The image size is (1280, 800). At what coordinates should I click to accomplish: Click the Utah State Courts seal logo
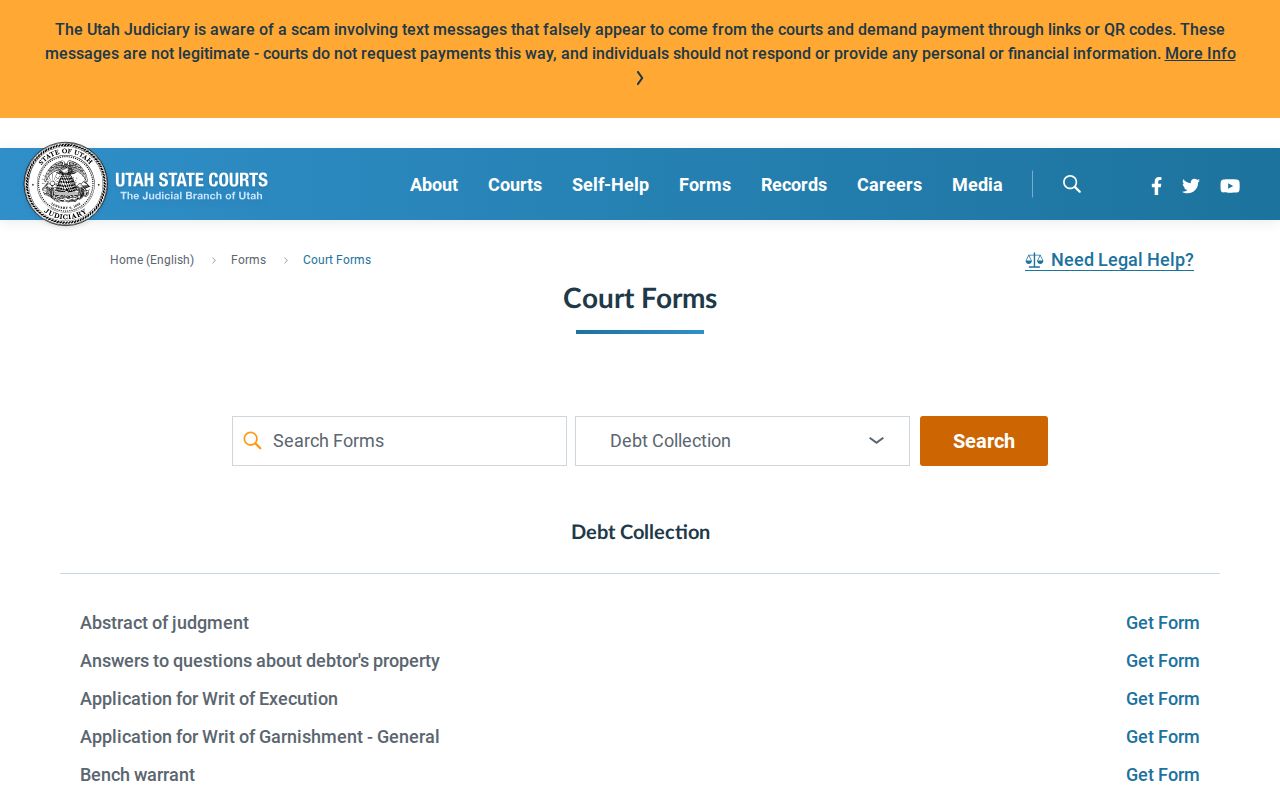pos(65,184)
